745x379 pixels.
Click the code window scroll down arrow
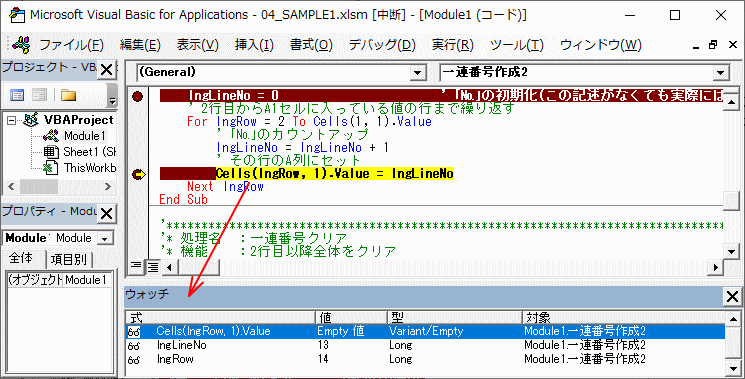732,252
